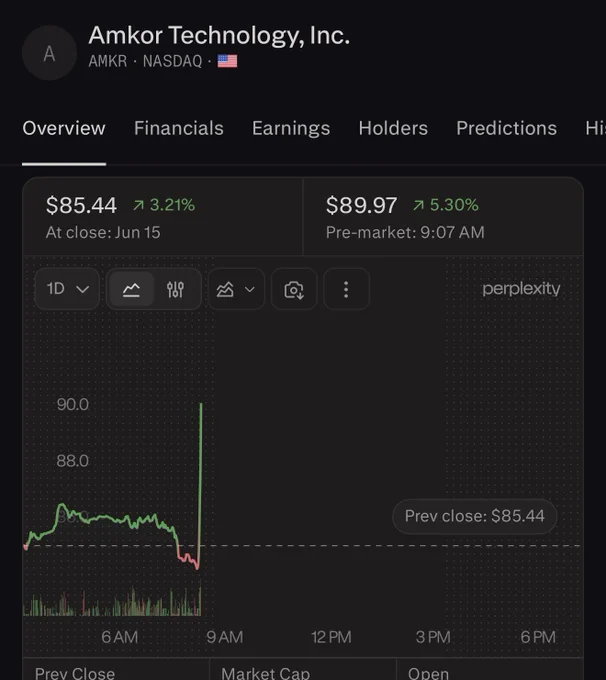Viewport: 606px width, 680px height.
Task: Click the Amkor company avatar icon
Action: pyautogui.click(x=49, y=53)
